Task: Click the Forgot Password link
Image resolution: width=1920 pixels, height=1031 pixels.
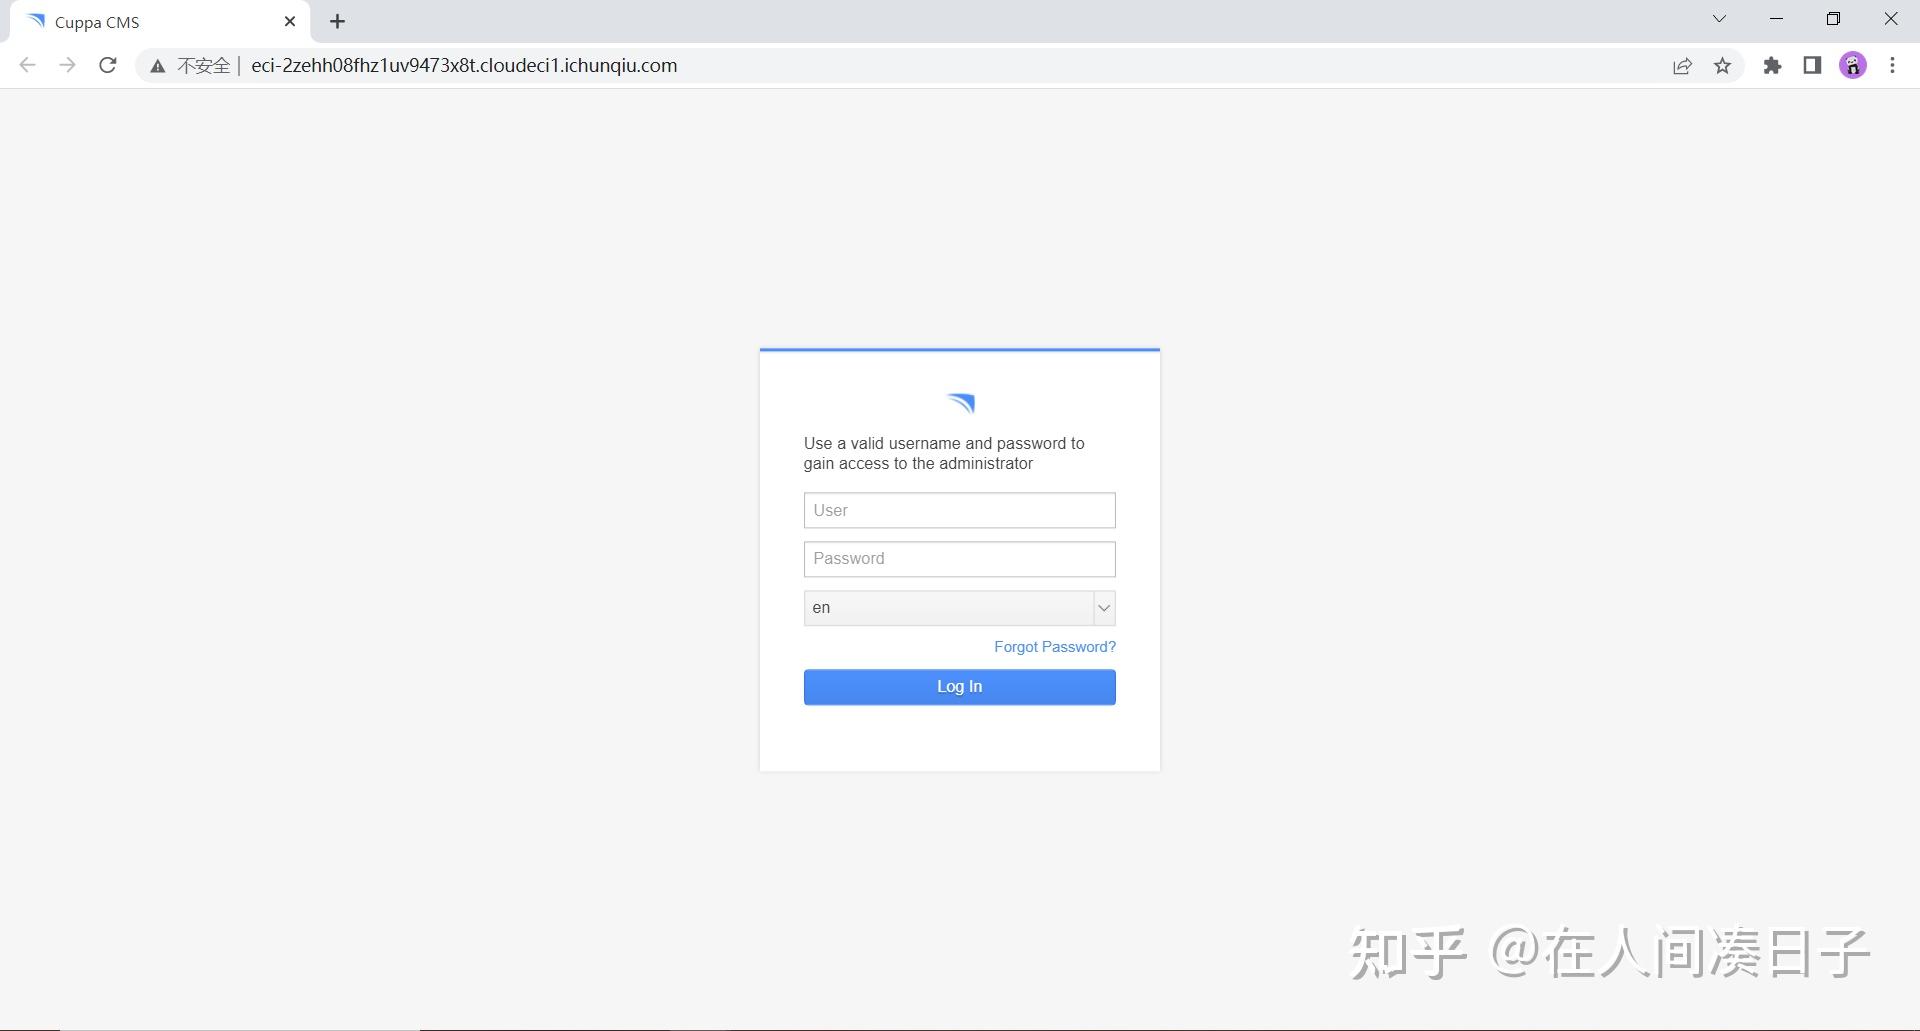Action: pyautogui.click(x=1054, y=646)
